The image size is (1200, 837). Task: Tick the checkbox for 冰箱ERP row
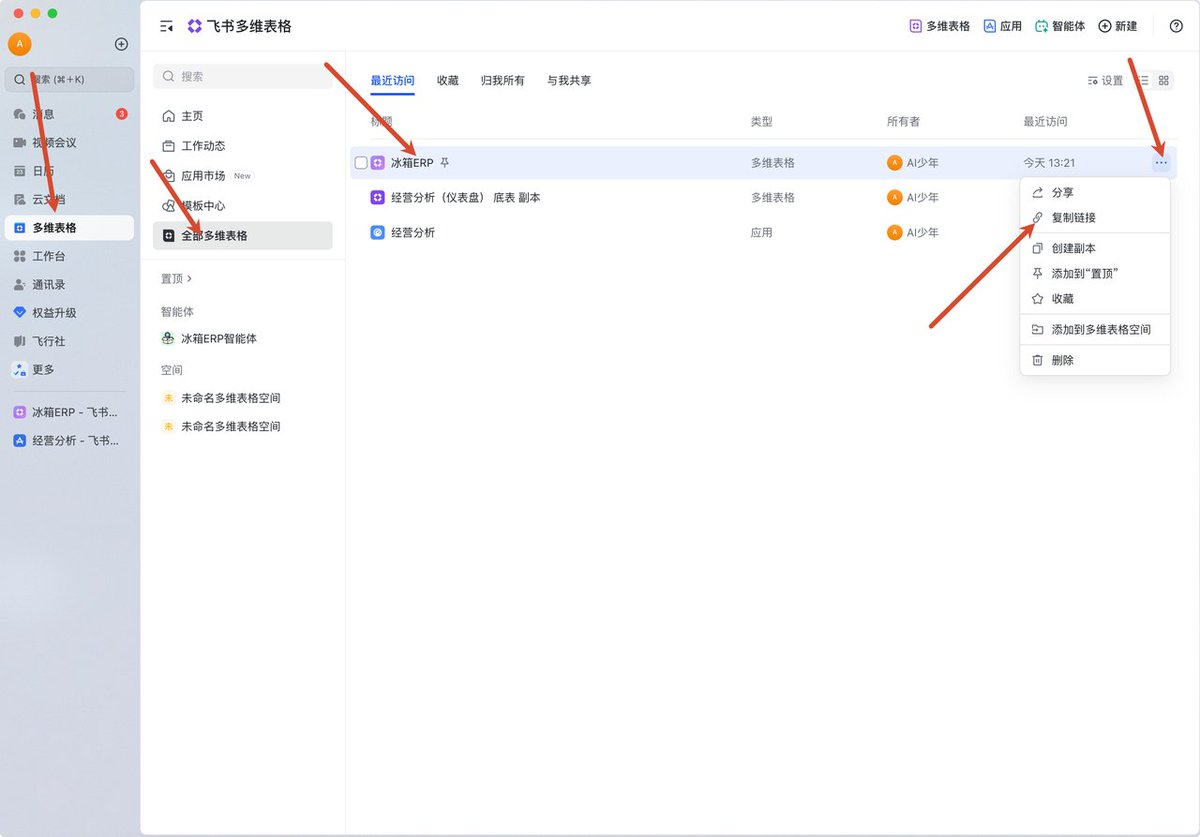point(361,163)
